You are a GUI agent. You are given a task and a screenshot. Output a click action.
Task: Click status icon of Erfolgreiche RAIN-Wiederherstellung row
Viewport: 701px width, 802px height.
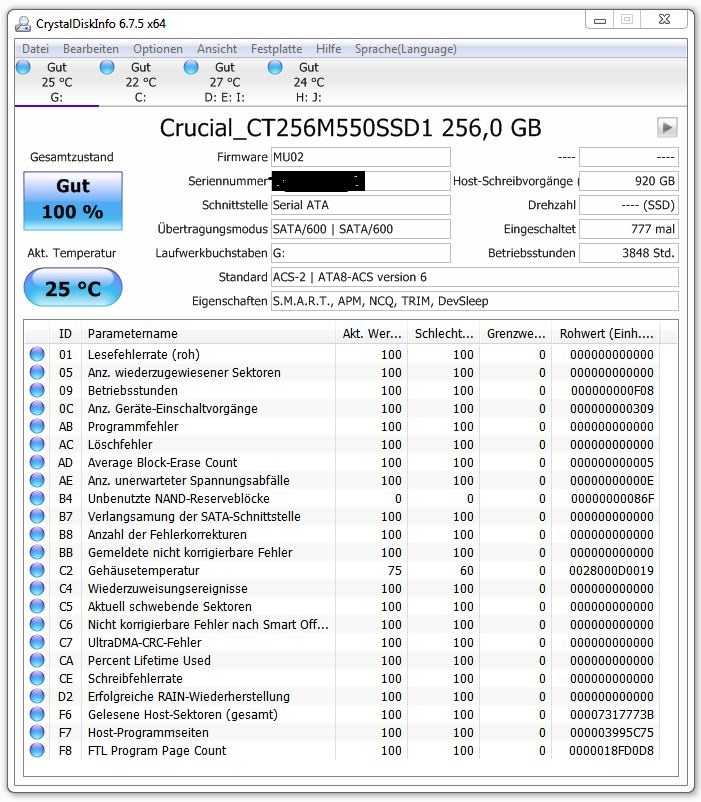[x=37, y=696]
